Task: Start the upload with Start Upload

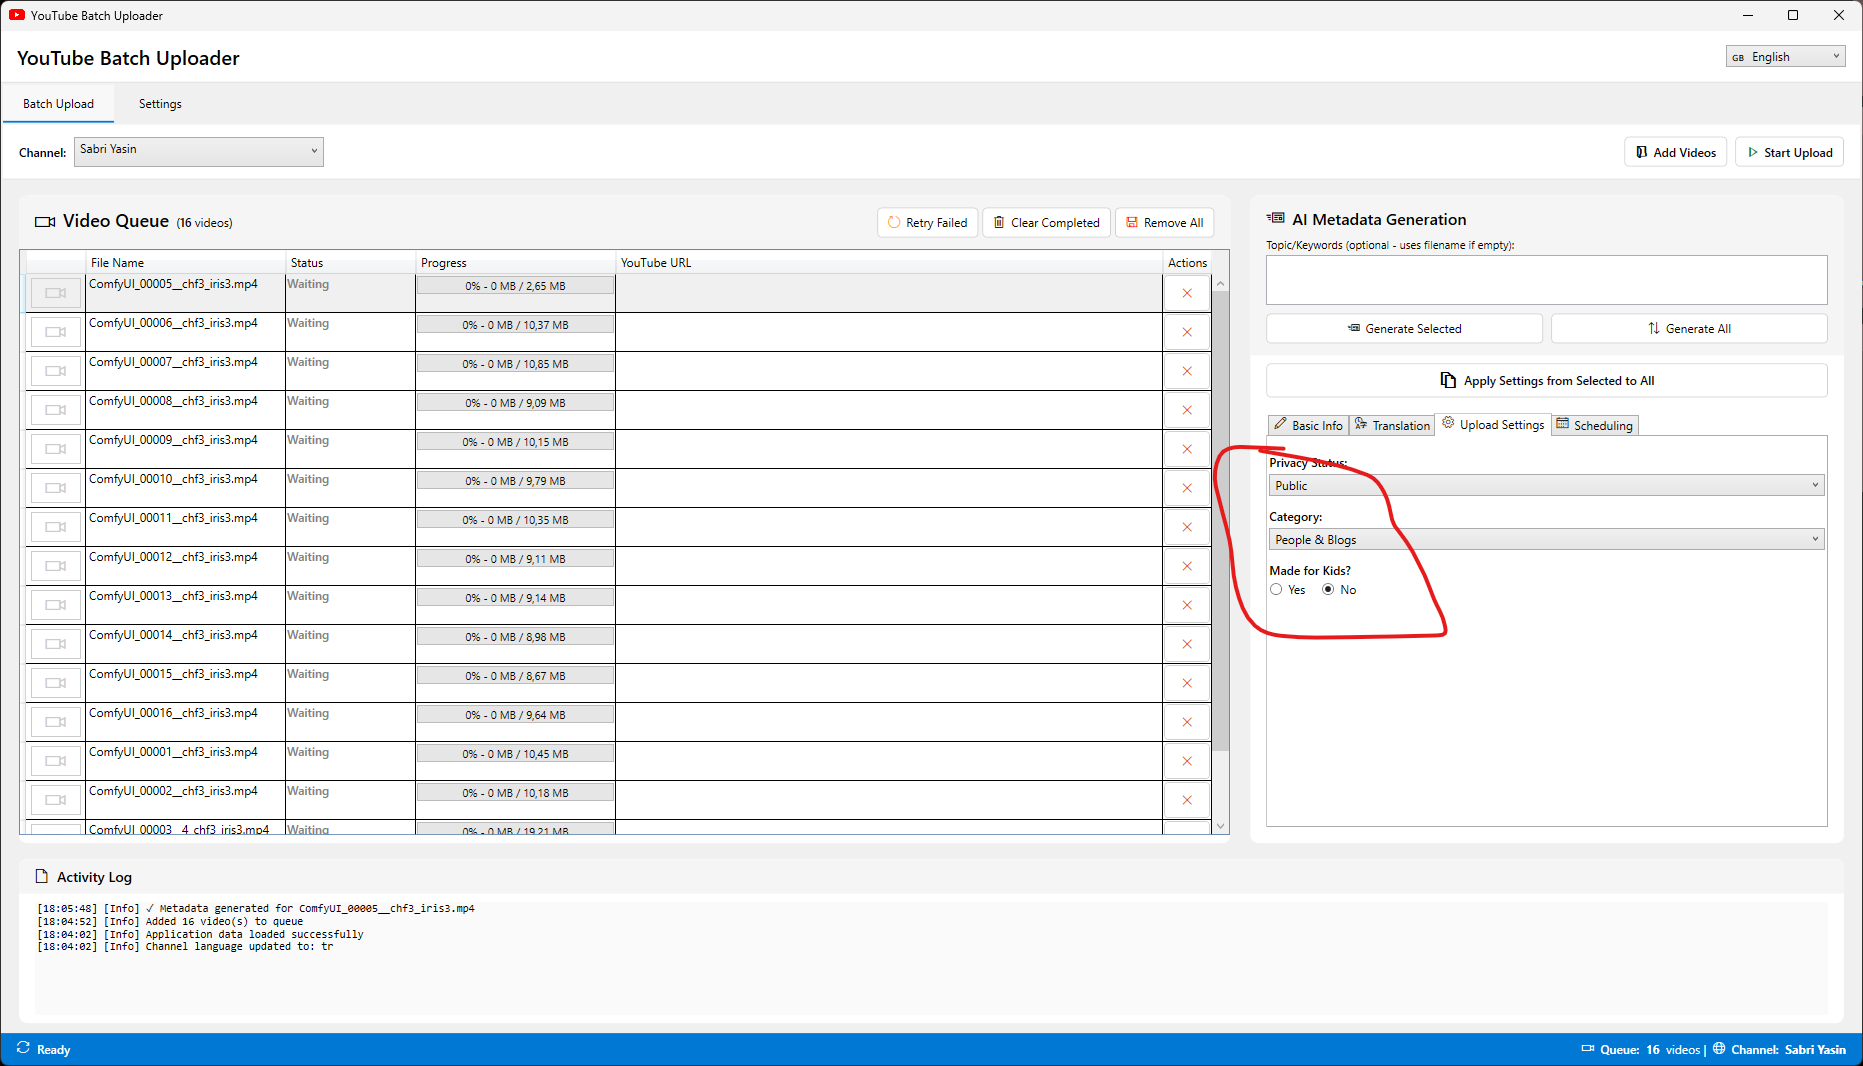Action: tap(1789, 153)
